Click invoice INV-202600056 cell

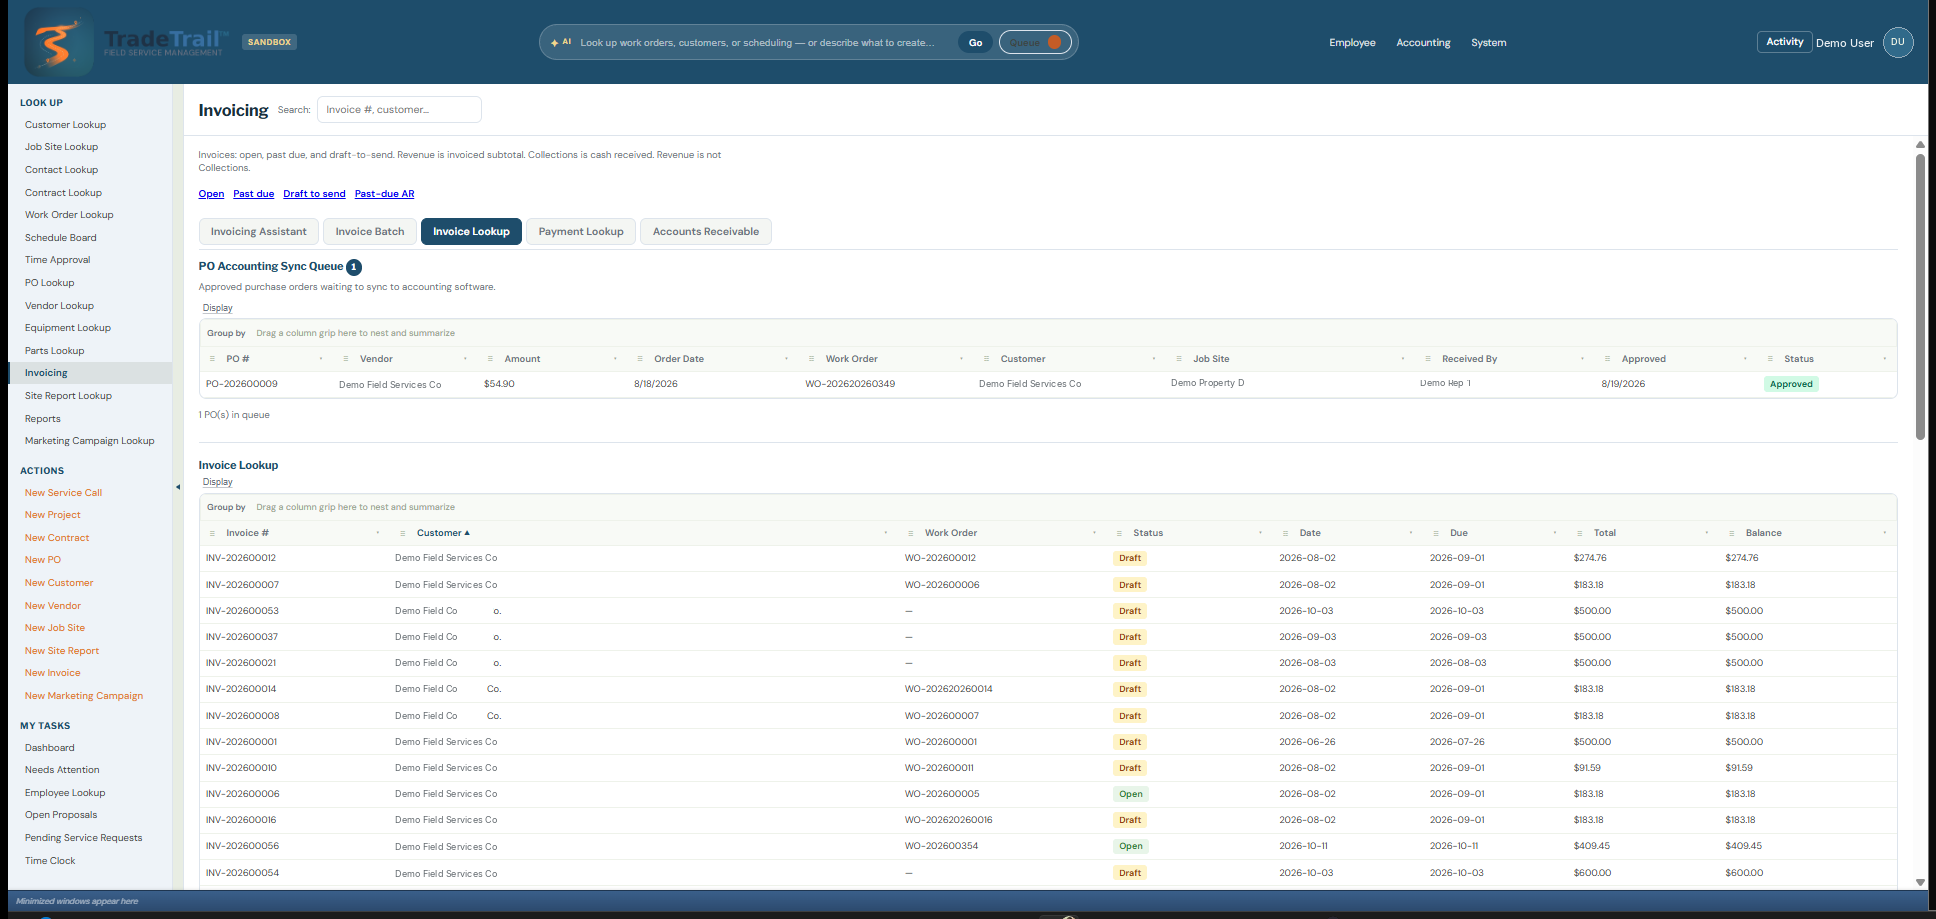coord(242,846)
